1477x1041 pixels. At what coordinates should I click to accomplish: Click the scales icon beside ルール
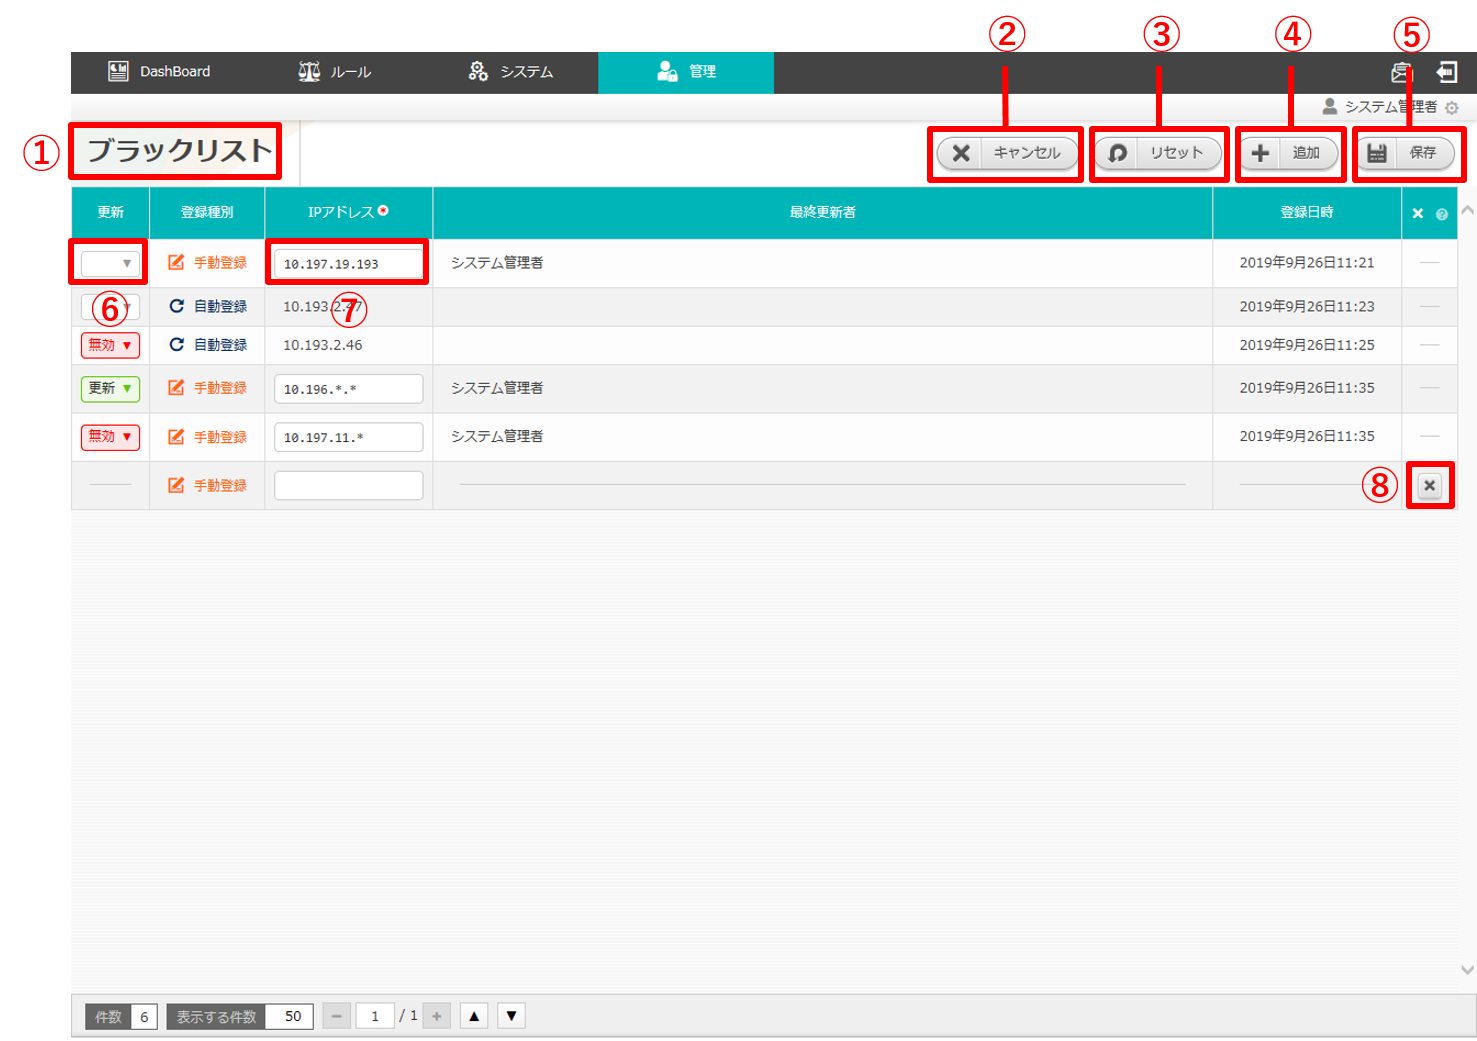pos(309,71)
